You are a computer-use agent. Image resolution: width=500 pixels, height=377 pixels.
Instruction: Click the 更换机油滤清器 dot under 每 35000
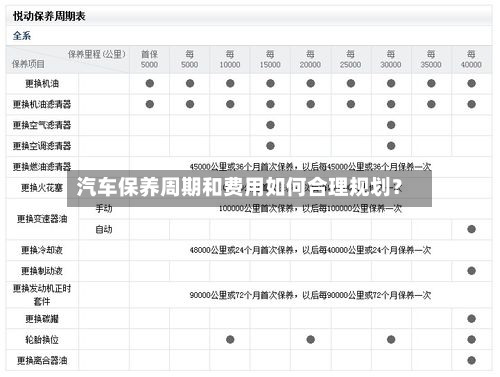(431, 104)
